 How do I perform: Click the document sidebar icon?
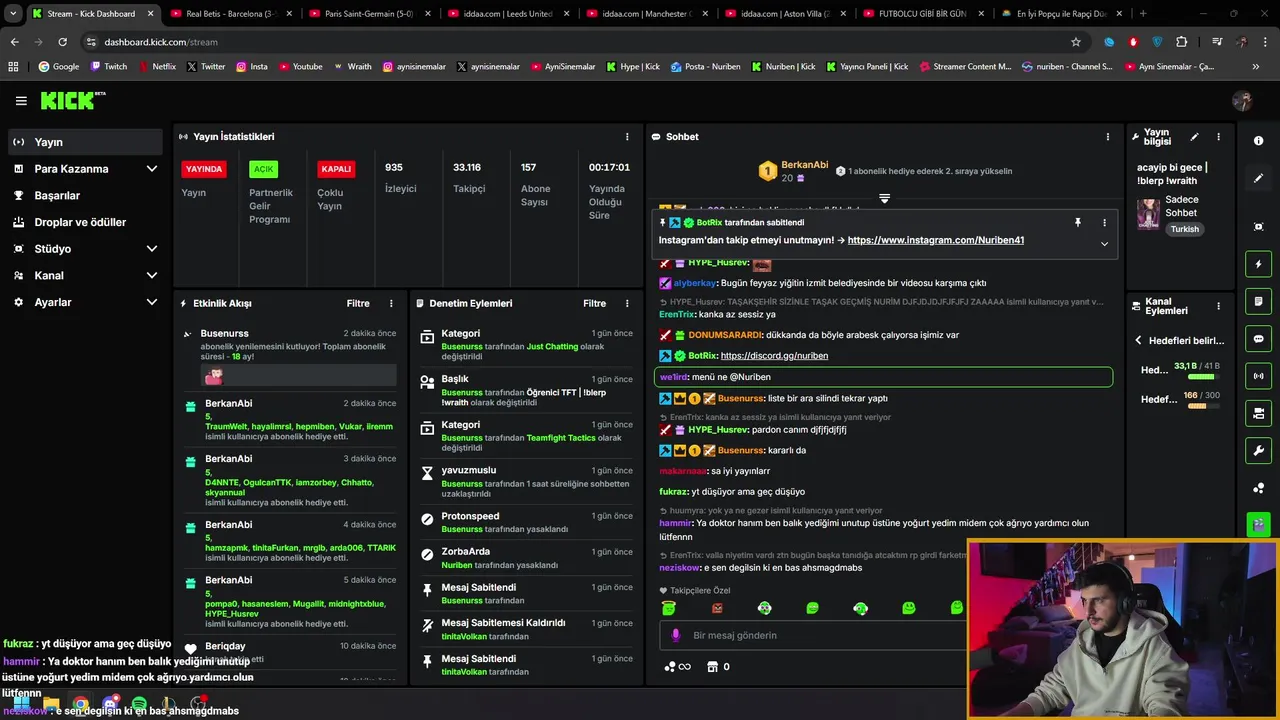click(x=1258, y=301)
